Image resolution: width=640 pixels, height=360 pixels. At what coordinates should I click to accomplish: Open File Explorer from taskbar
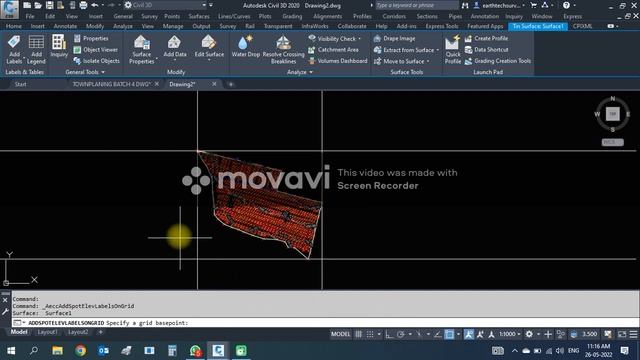pos(57,351)
